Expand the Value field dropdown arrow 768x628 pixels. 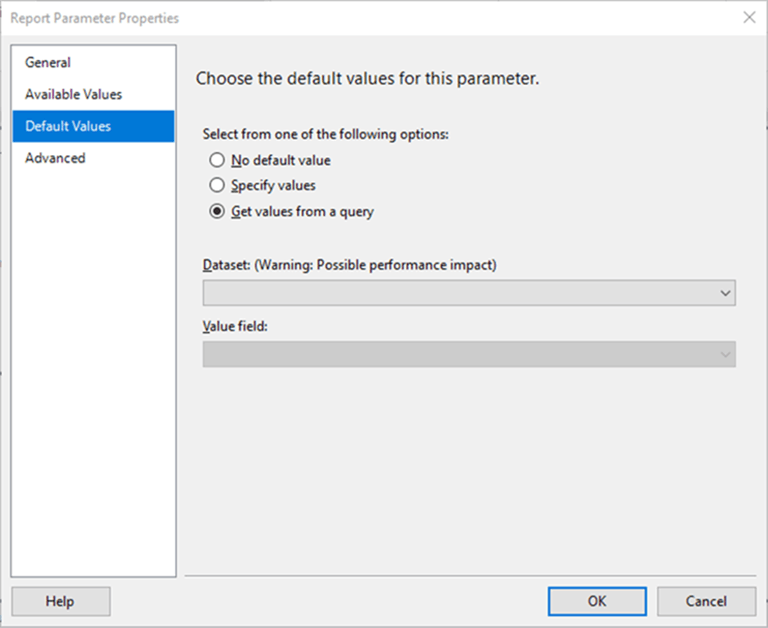[725, 354]
